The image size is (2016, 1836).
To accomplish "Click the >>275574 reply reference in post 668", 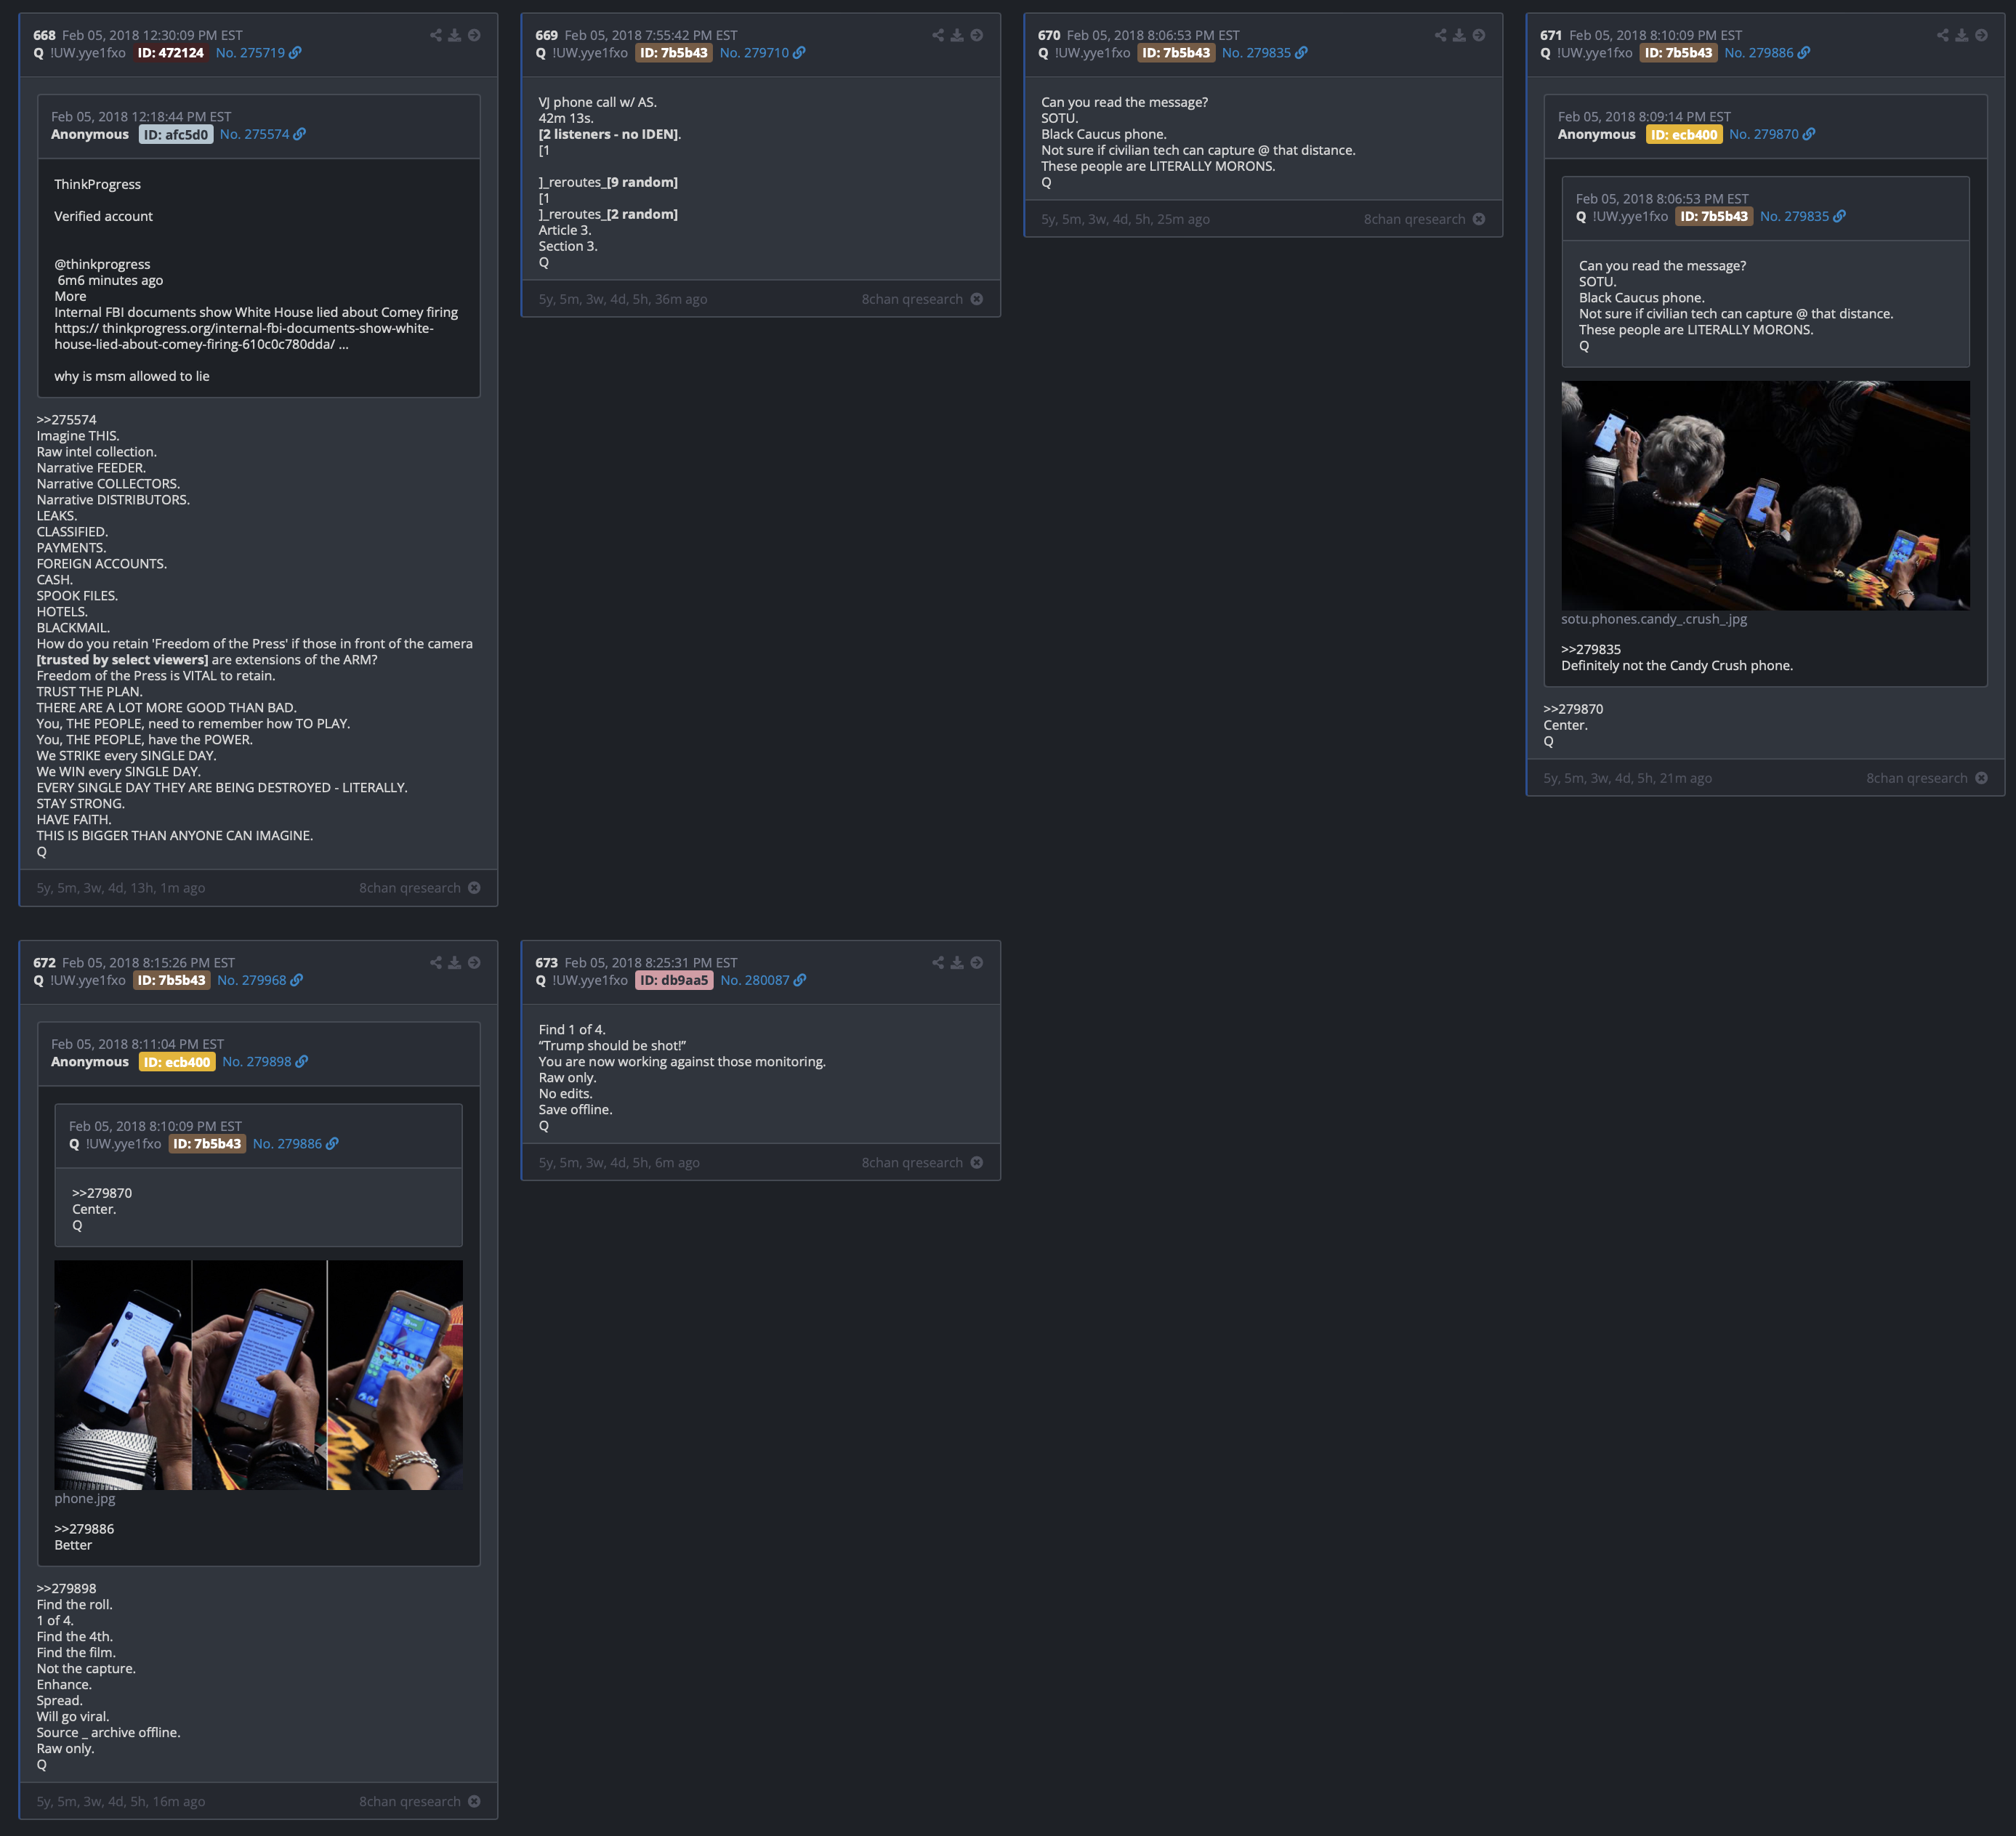I will click(x=67, y=420).
